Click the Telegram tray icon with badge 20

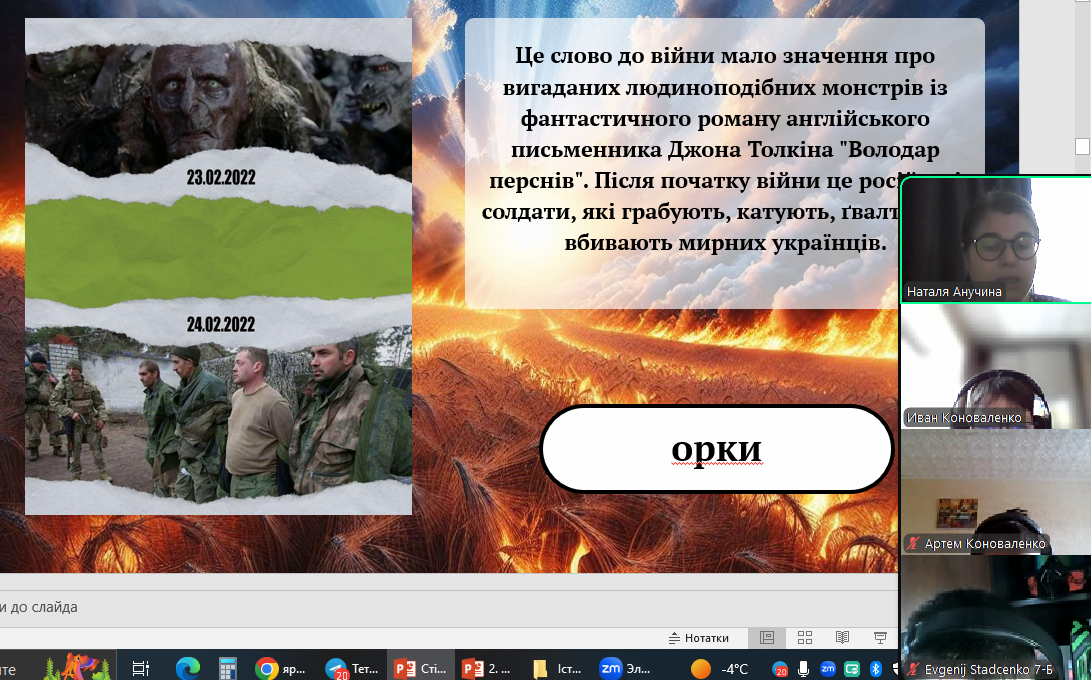coord(780,670)
